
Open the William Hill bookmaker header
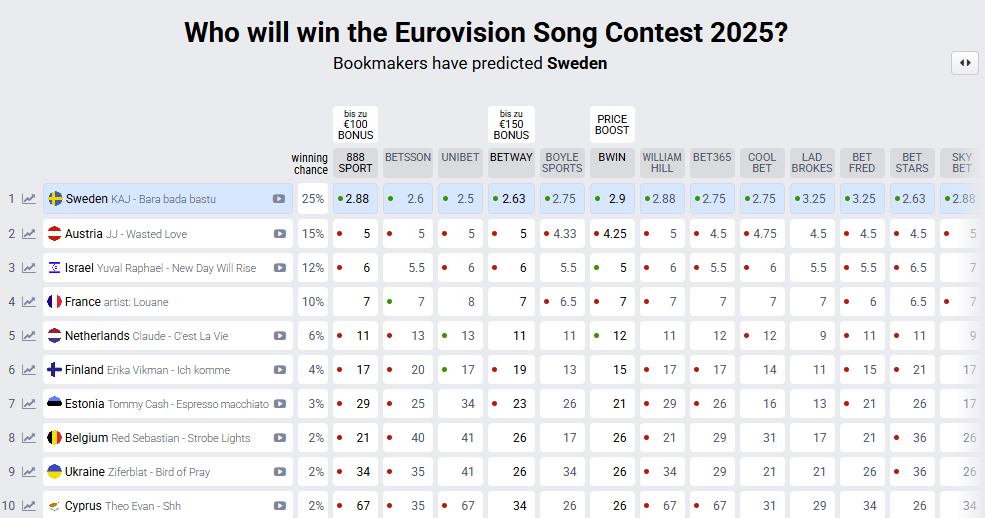(662, 163)
